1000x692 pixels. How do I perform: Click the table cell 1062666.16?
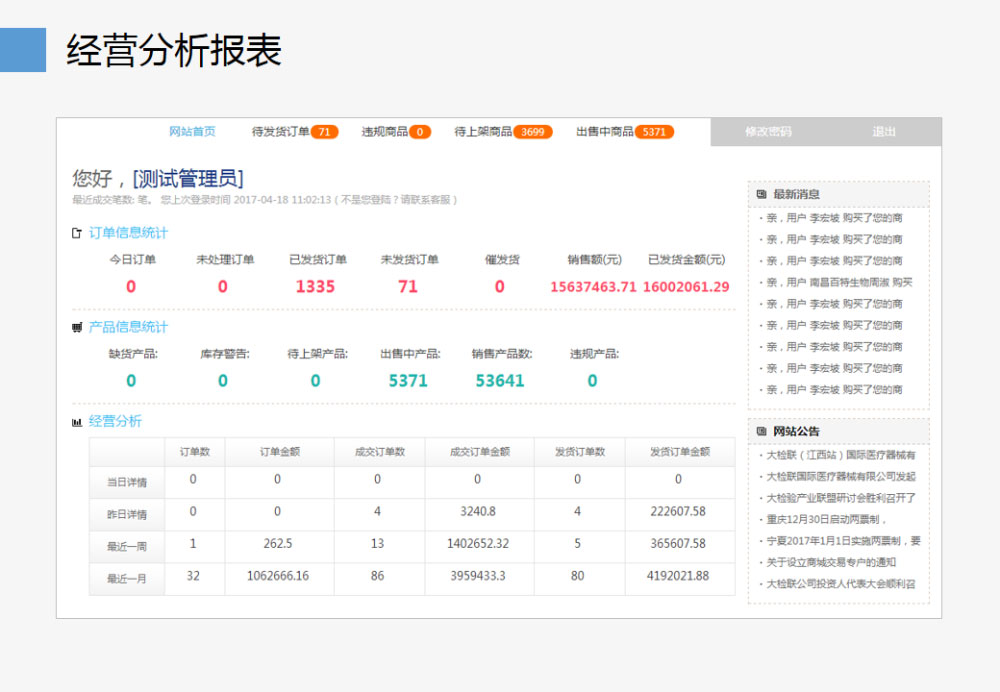coord(277,576)
